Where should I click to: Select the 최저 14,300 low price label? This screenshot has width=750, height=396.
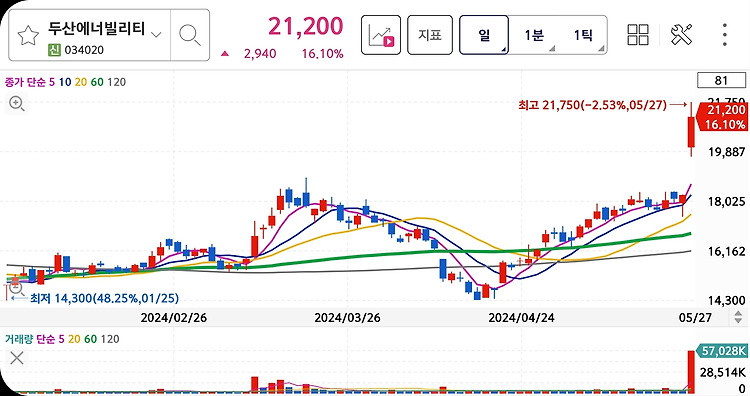104,298
